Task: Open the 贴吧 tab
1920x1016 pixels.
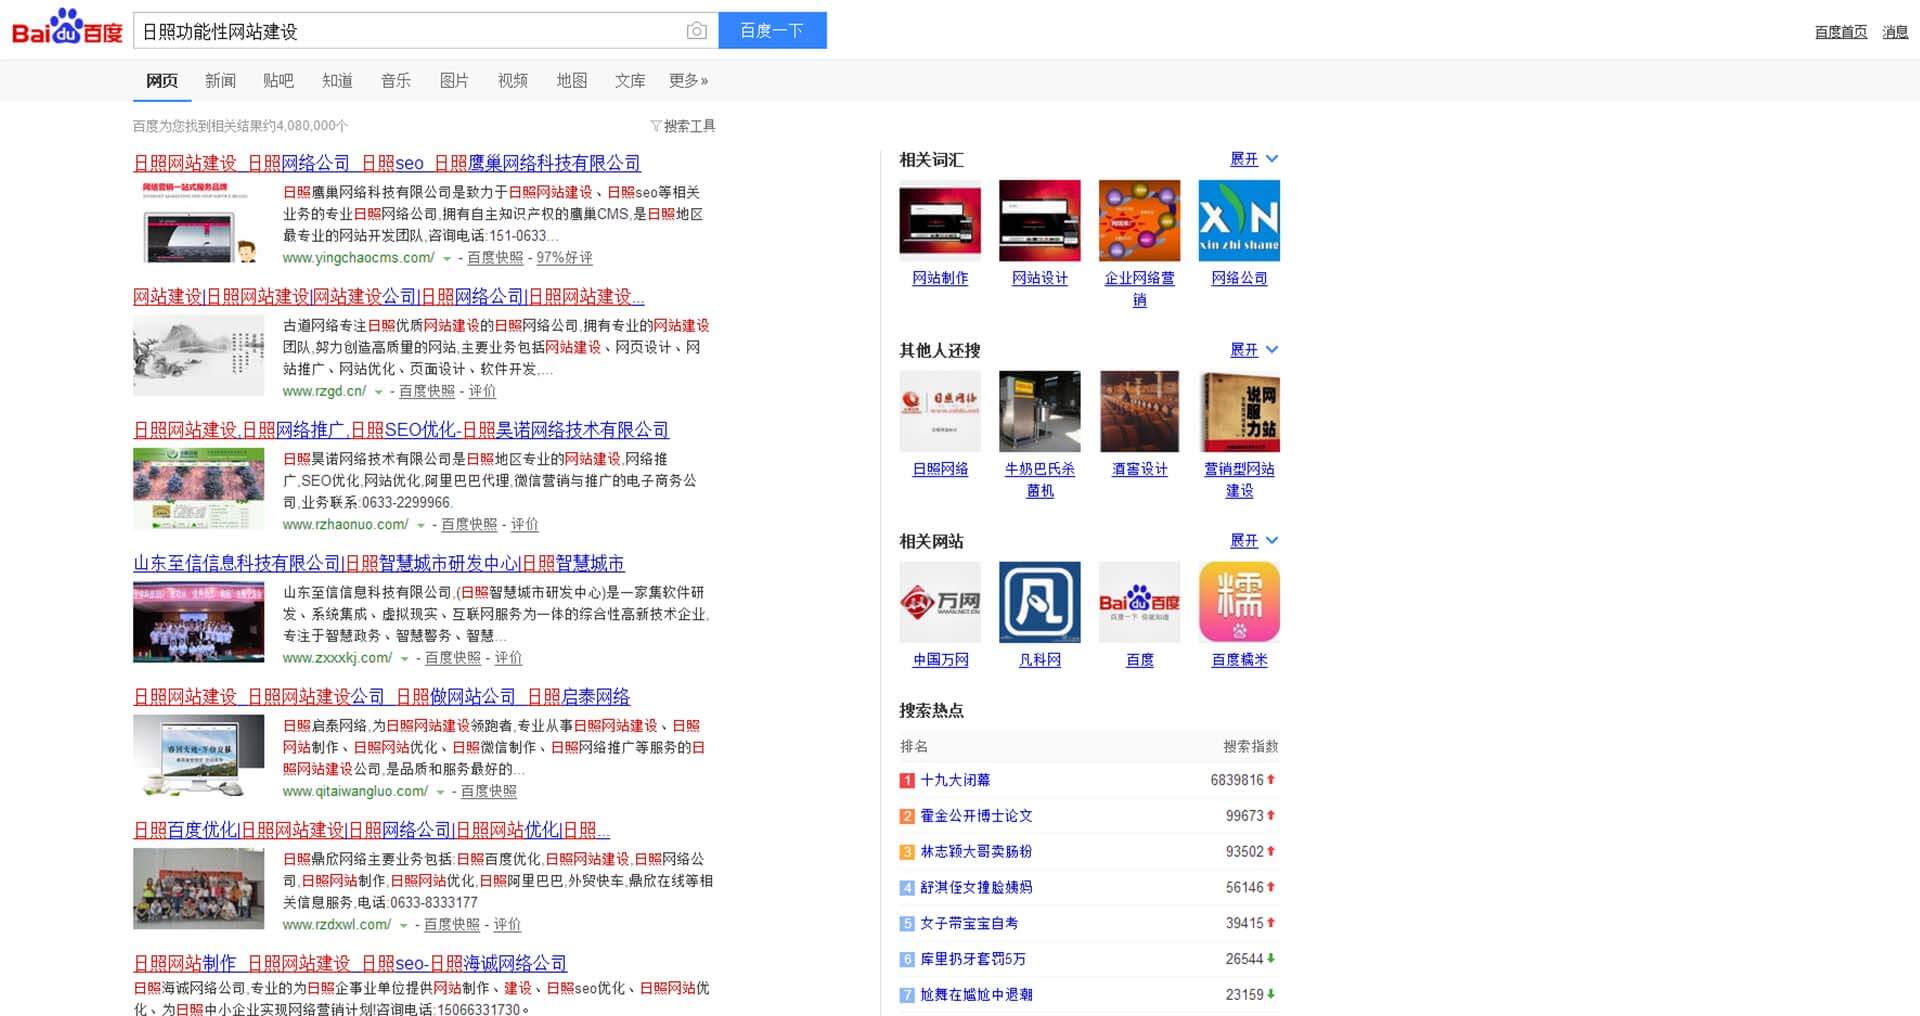Action: [x=278, y=80]
